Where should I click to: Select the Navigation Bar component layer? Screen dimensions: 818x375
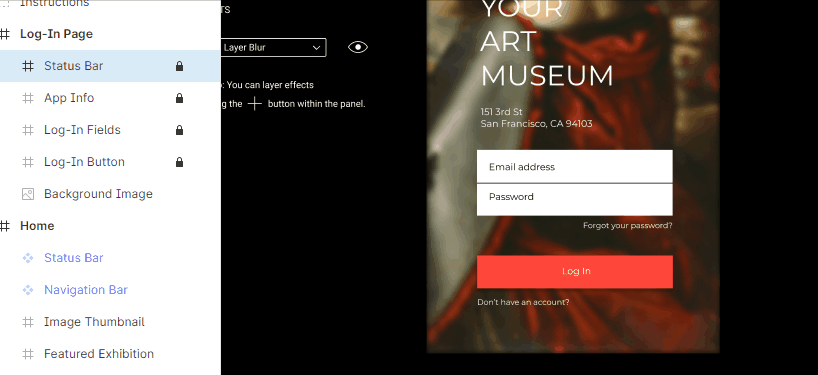coord(86,290)
